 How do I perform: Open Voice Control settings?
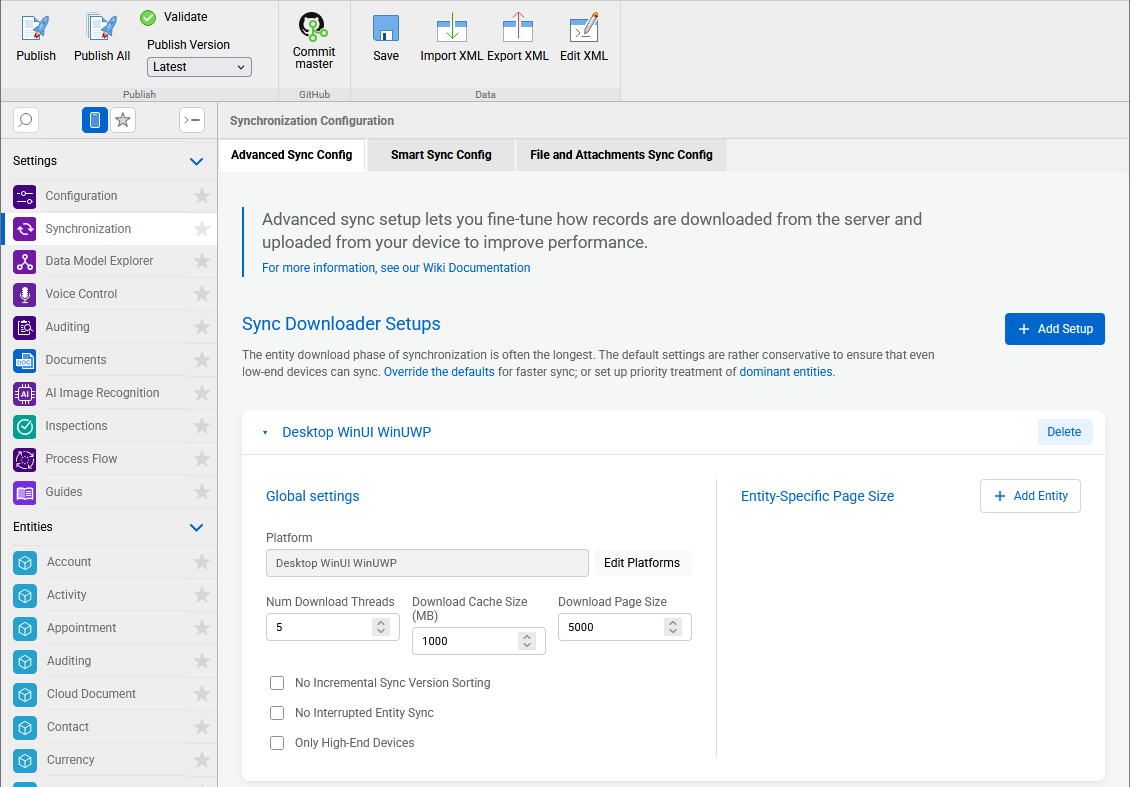pyautogui.click(x=109, y=294)
